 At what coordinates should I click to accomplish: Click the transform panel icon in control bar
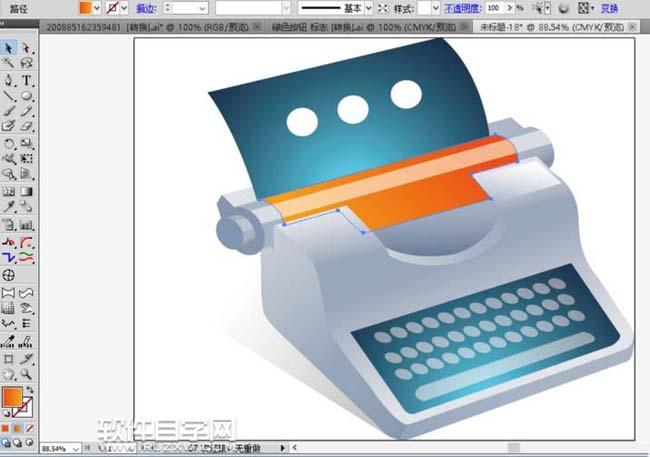click(584, 8)
